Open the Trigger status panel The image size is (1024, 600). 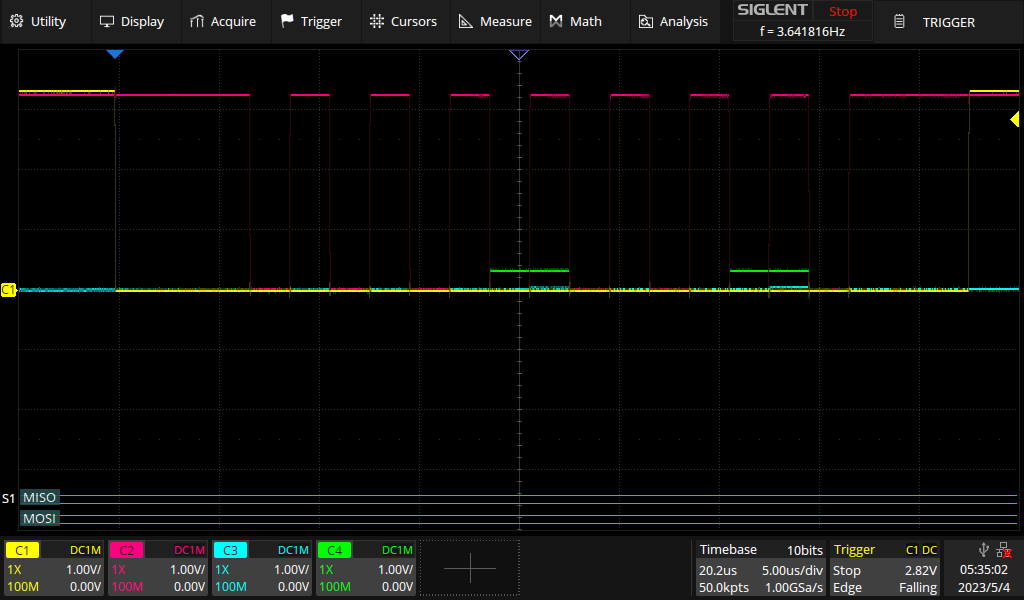point(885,568)
